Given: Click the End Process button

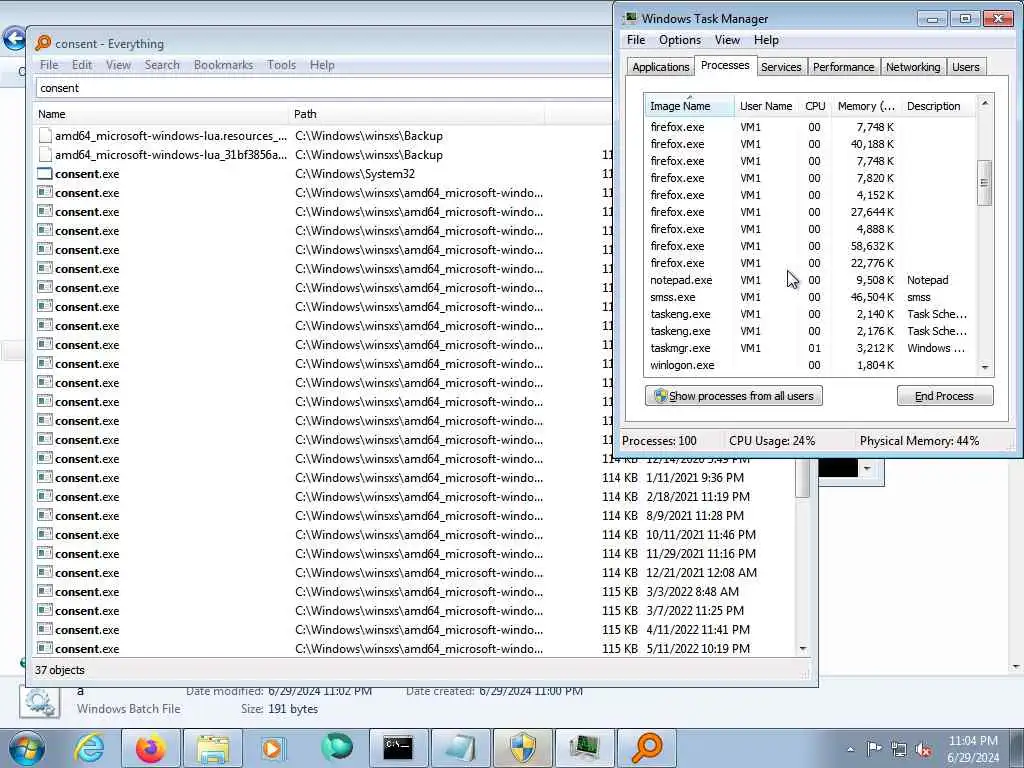Looking at the screenshot, I should point(944,396).
